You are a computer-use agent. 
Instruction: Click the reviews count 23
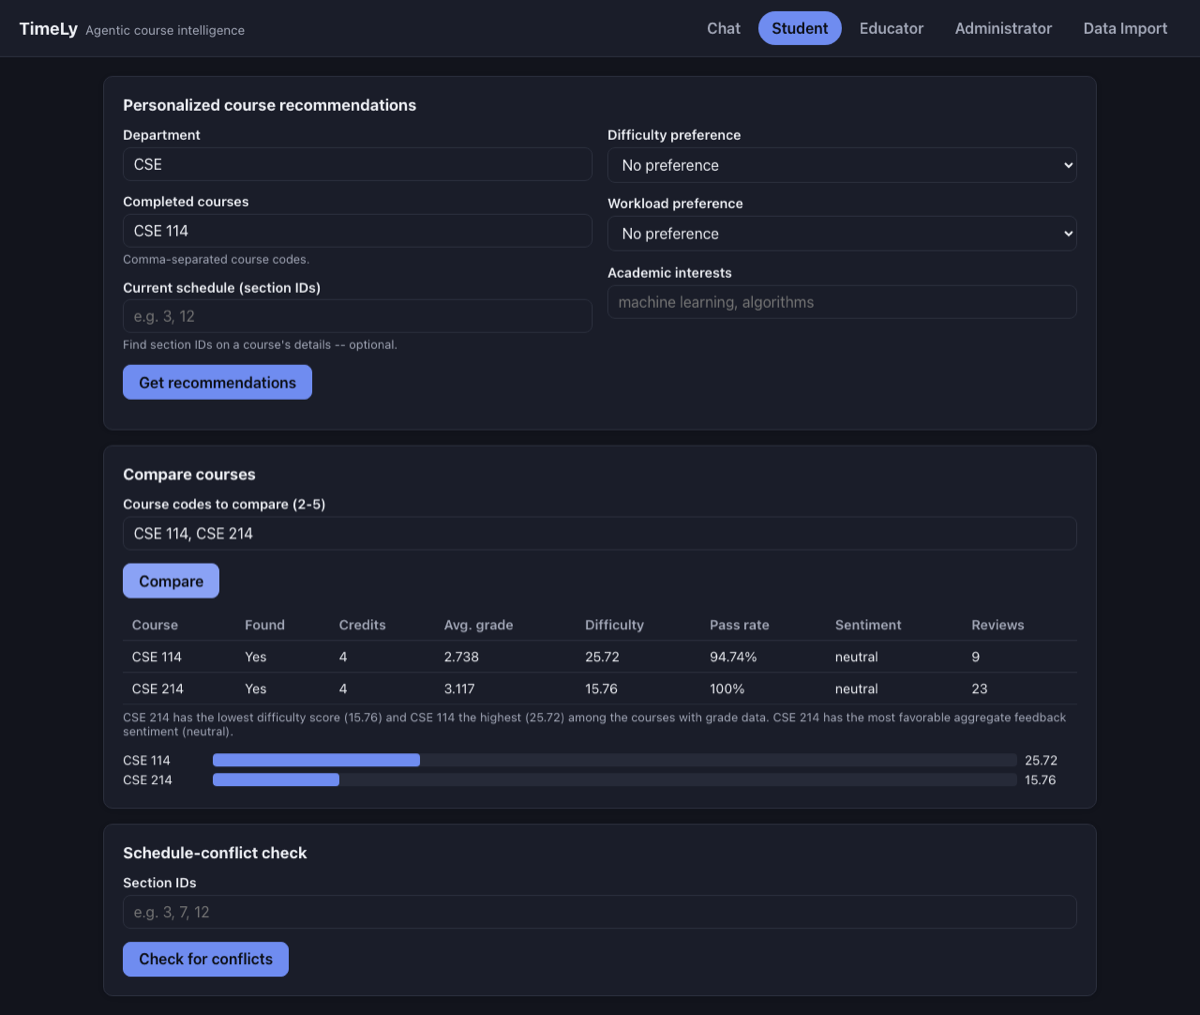tap(979, 689)
